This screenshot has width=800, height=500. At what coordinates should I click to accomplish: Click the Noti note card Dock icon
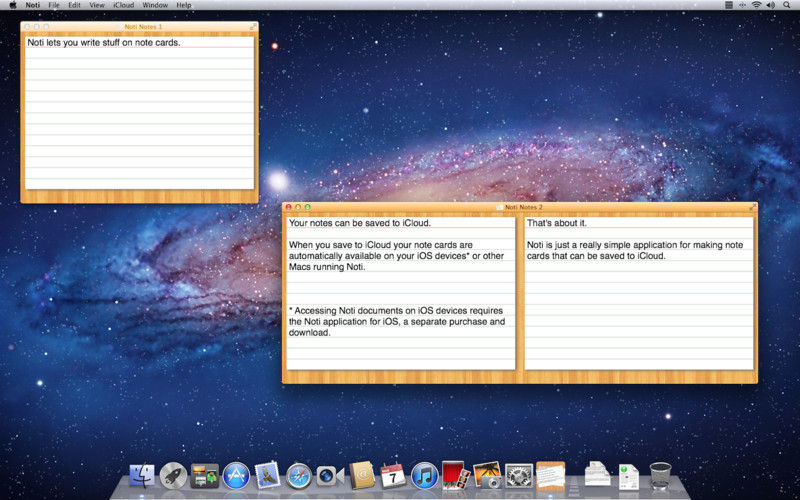click(551, 476)
